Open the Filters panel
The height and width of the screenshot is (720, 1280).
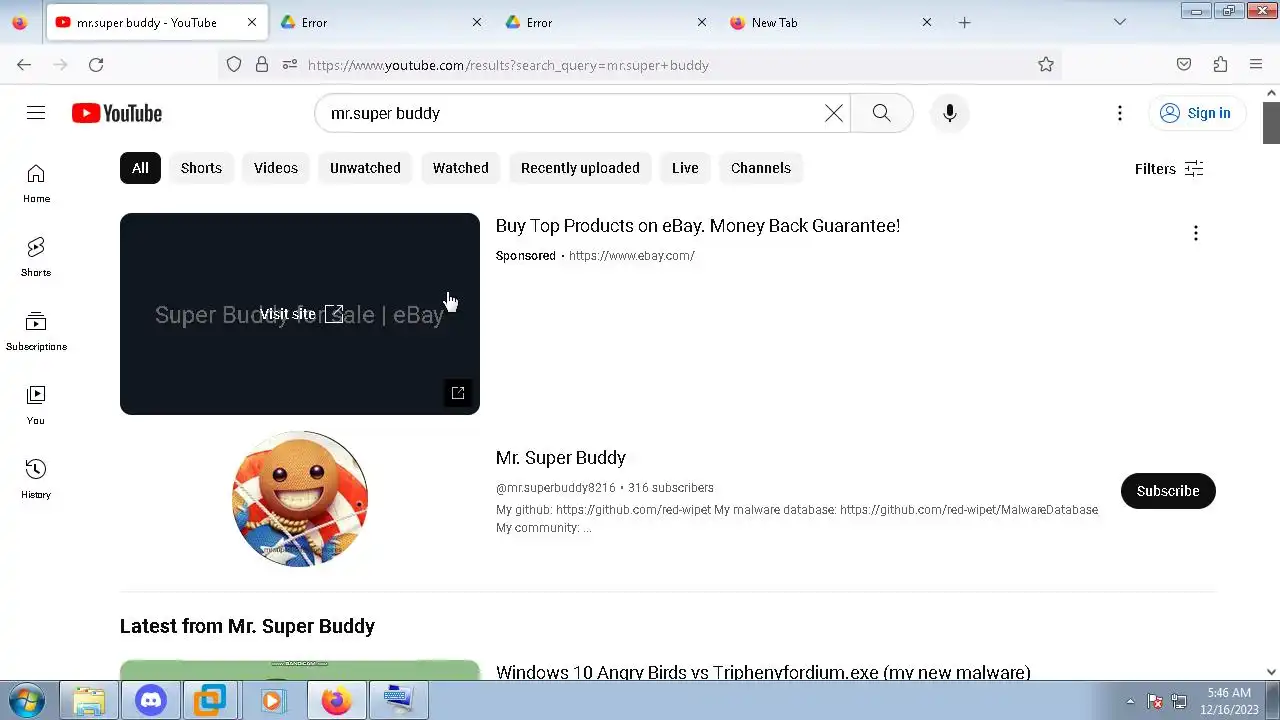1168,169
